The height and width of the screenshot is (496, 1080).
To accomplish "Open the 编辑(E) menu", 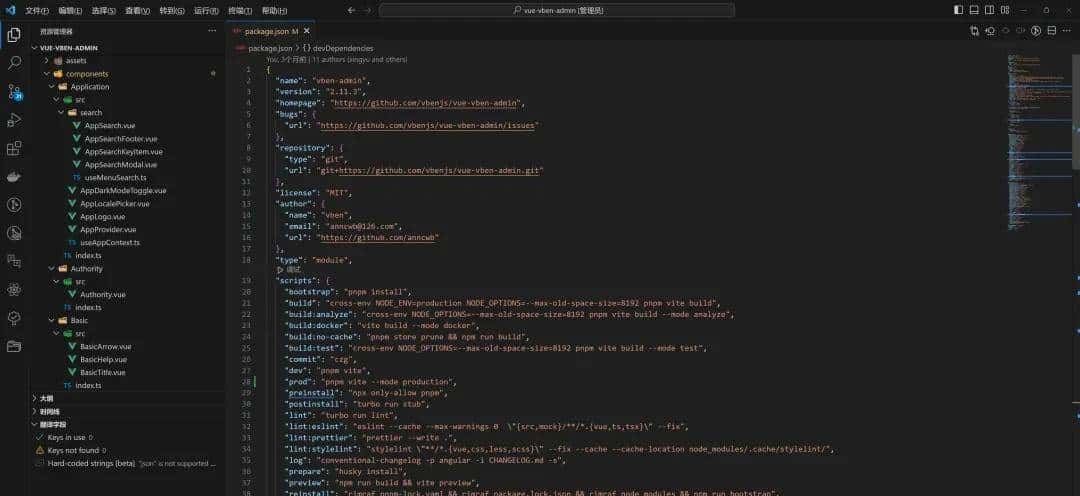I will (70, 10).
